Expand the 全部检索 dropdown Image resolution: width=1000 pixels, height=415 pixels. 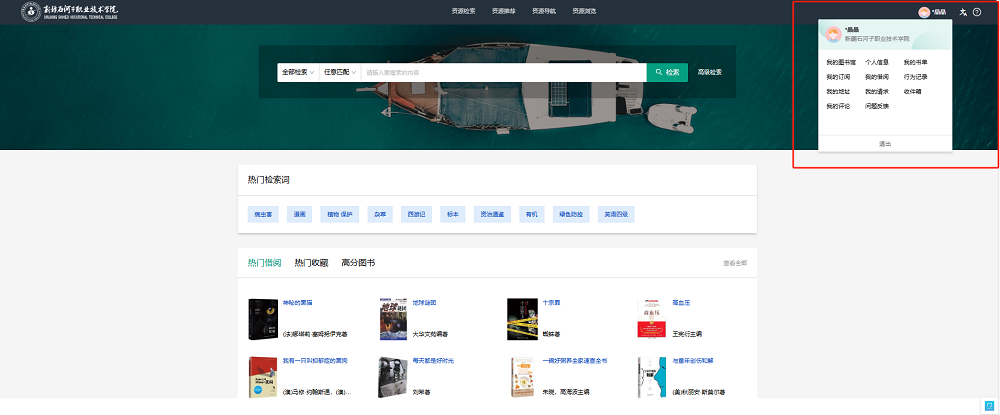coord(298,72)
